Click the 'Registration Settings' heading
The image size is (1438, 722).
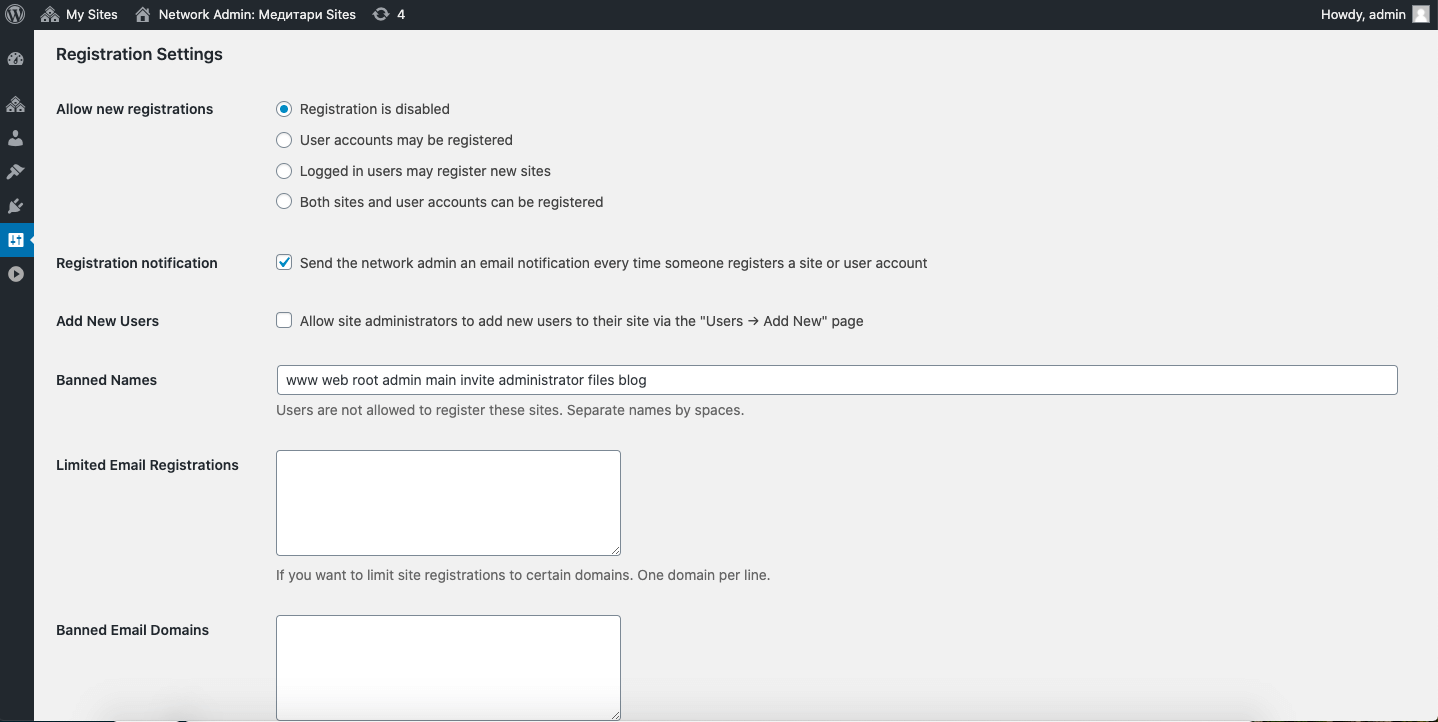[x=139, y=54]
